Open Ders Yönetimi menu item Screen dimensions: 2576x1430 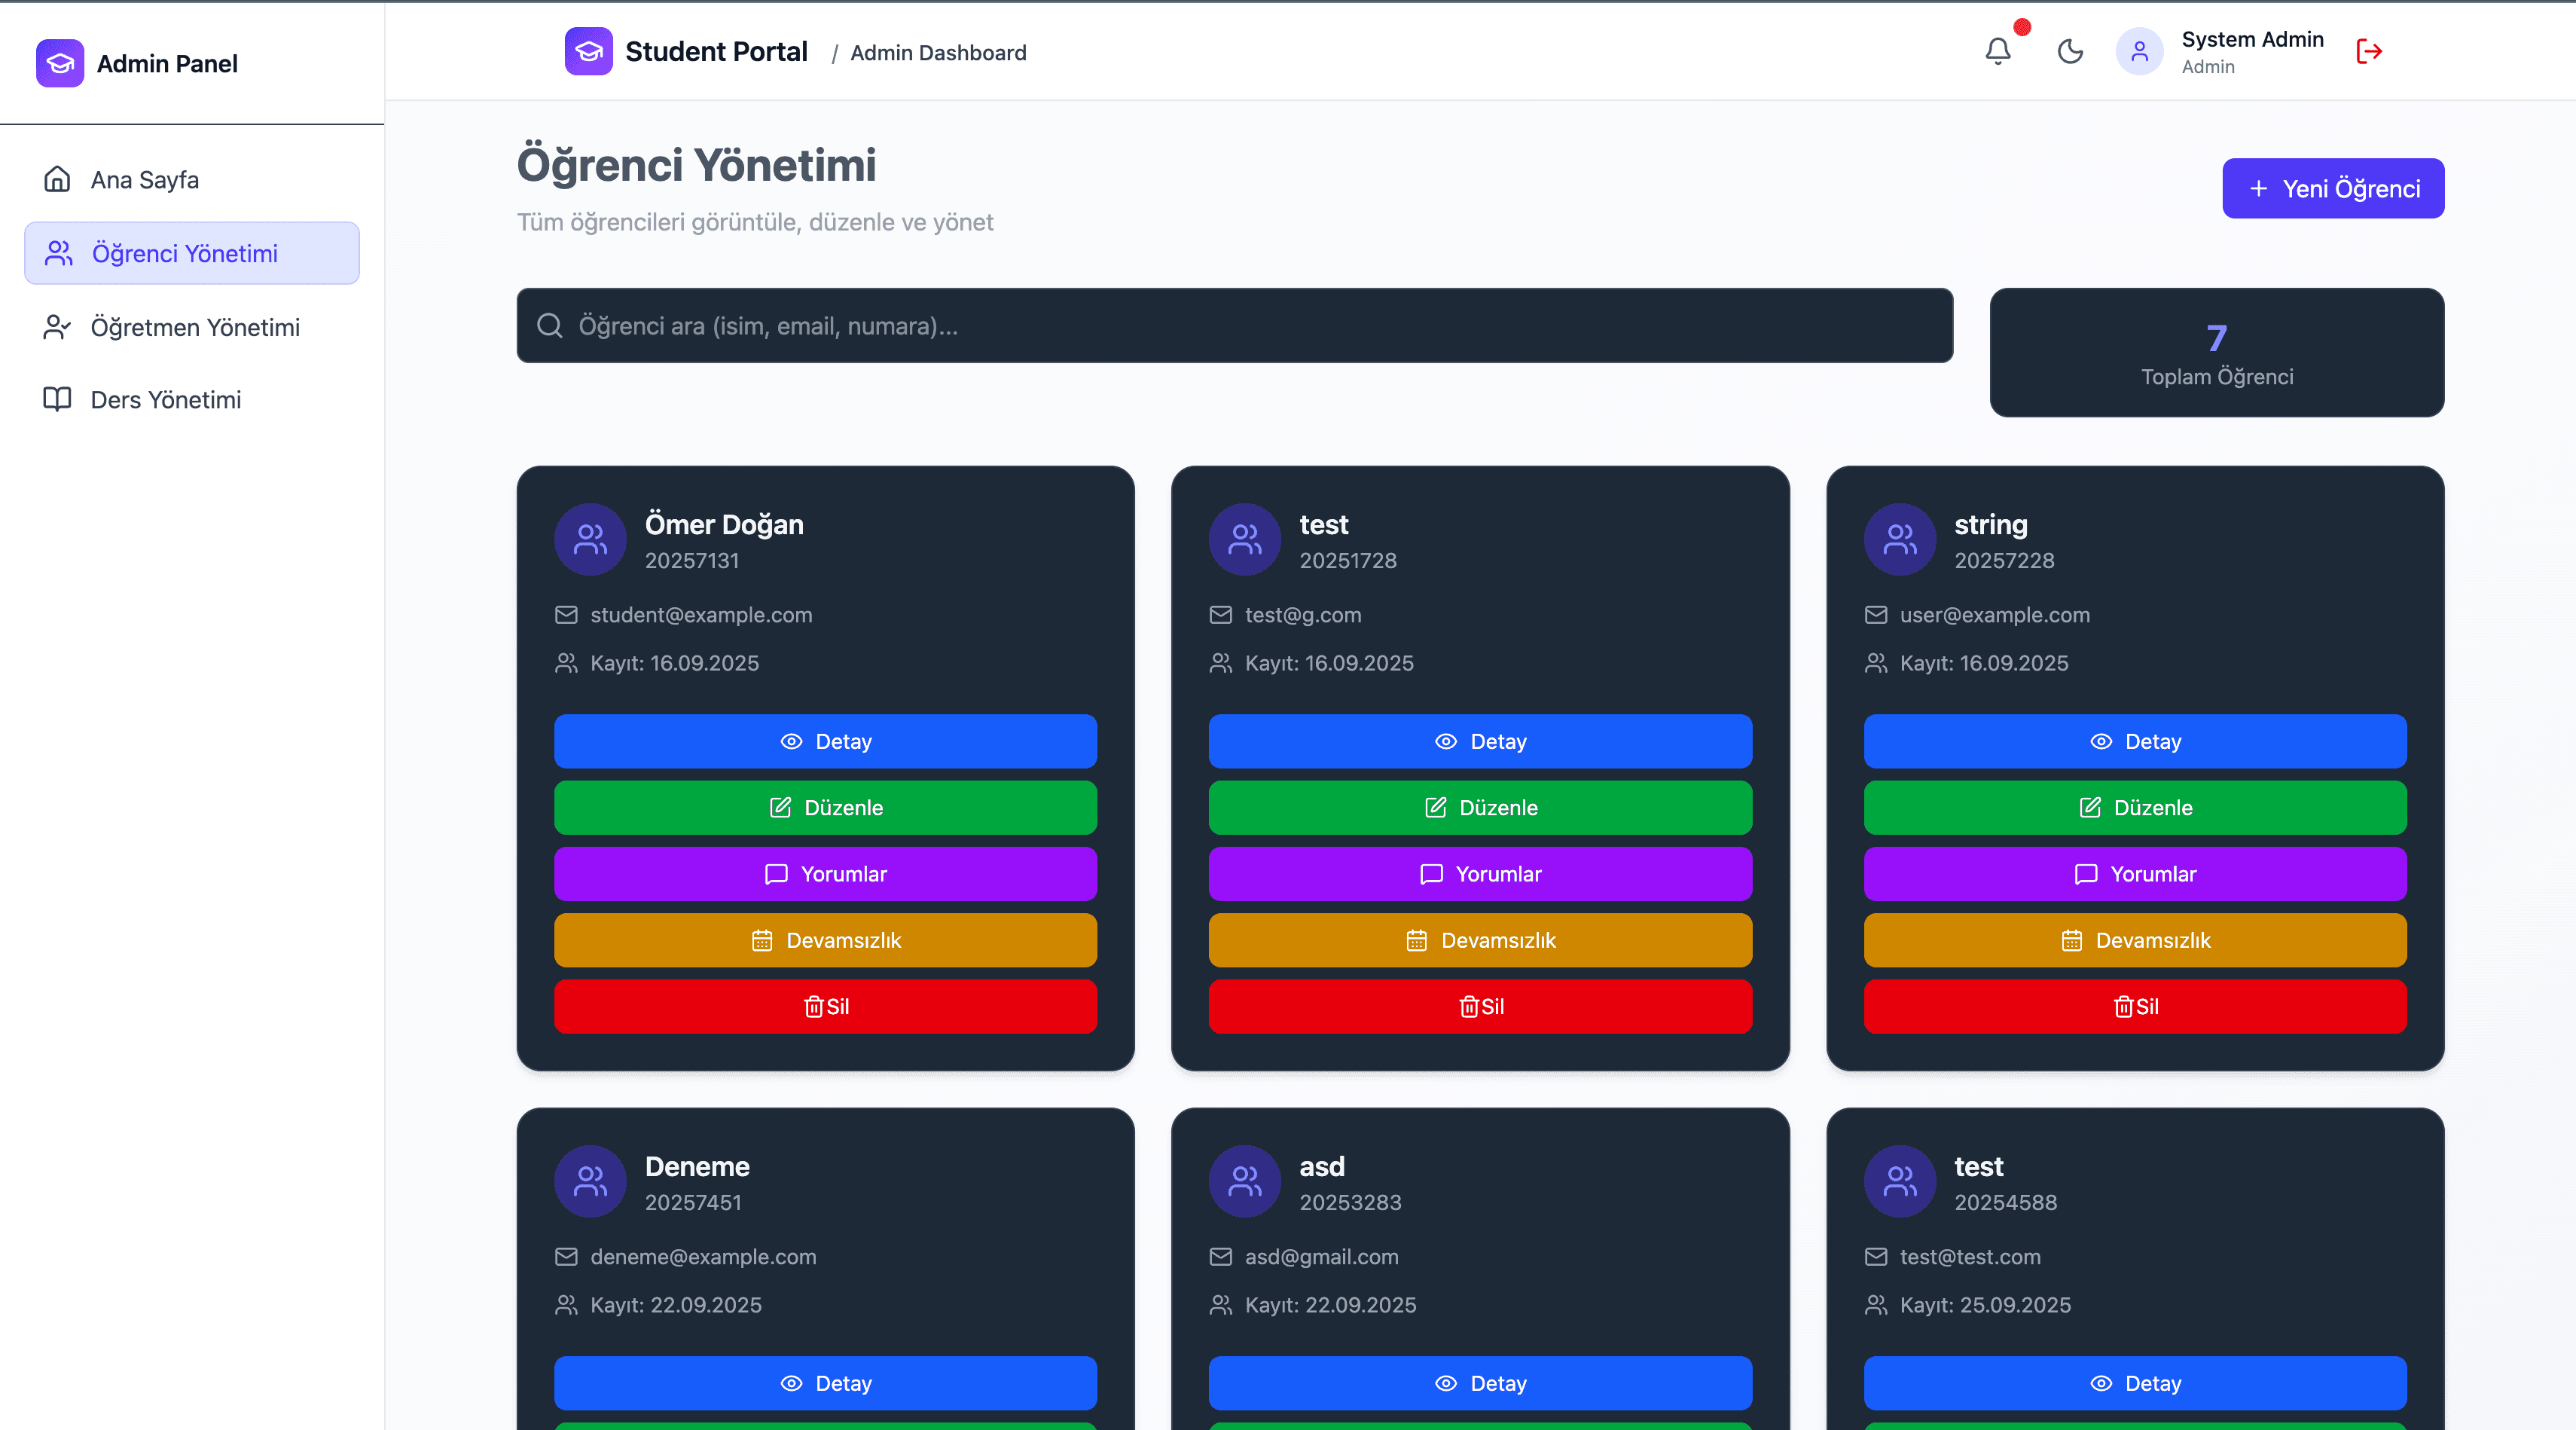[x=165, y=400]
